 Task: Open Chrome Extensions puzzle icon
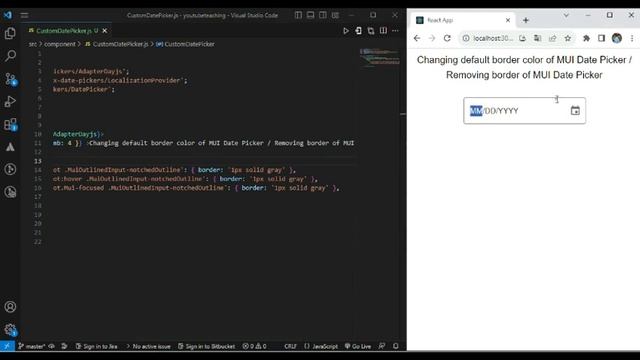point(586,38)
